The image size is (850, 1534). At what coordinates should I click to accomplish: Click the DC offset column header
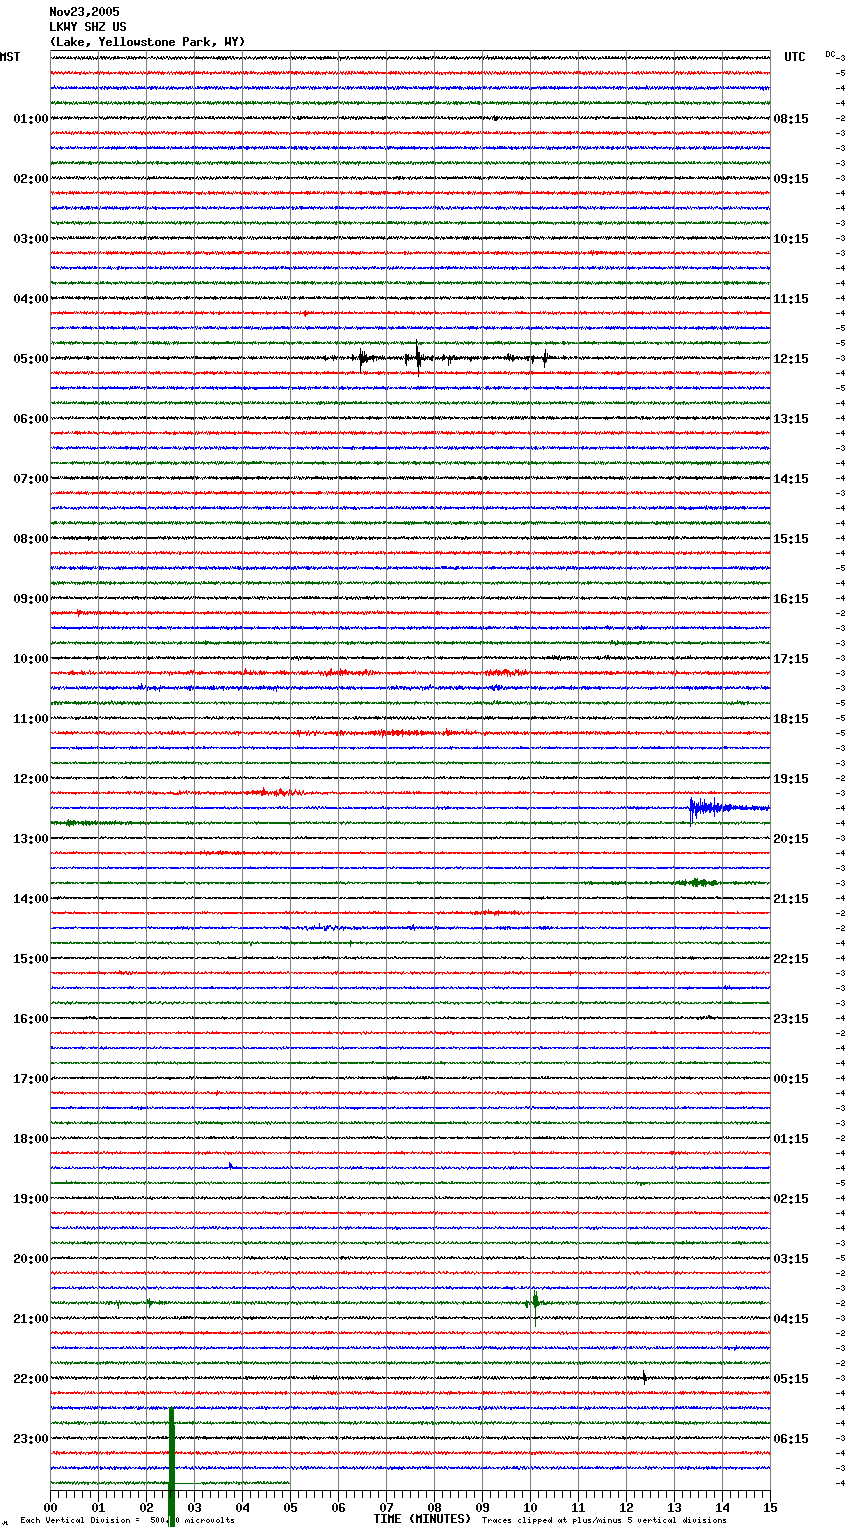pos(831,54)
